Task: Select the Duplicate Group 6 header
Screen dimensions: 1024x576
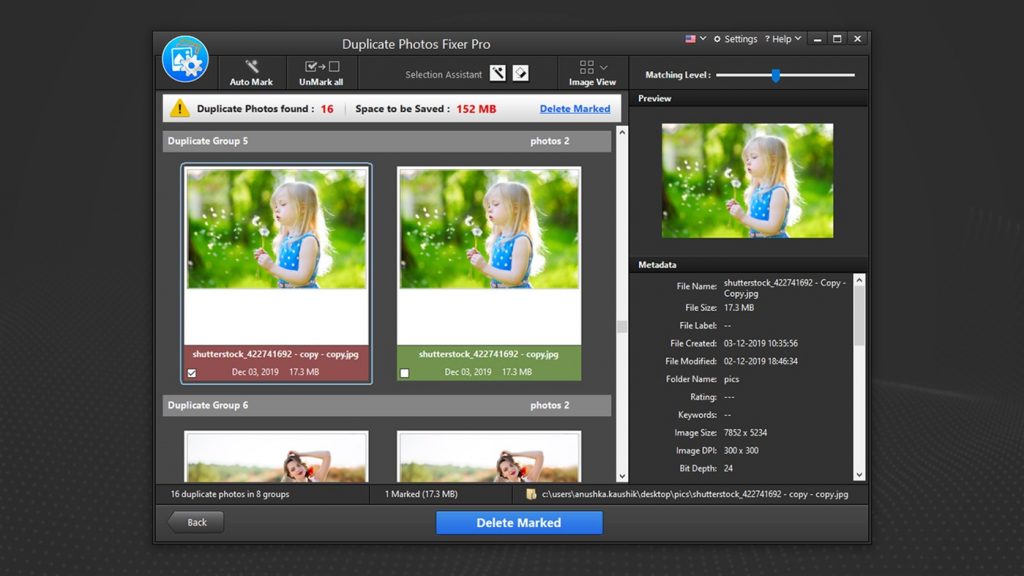Action: point(387,405)
